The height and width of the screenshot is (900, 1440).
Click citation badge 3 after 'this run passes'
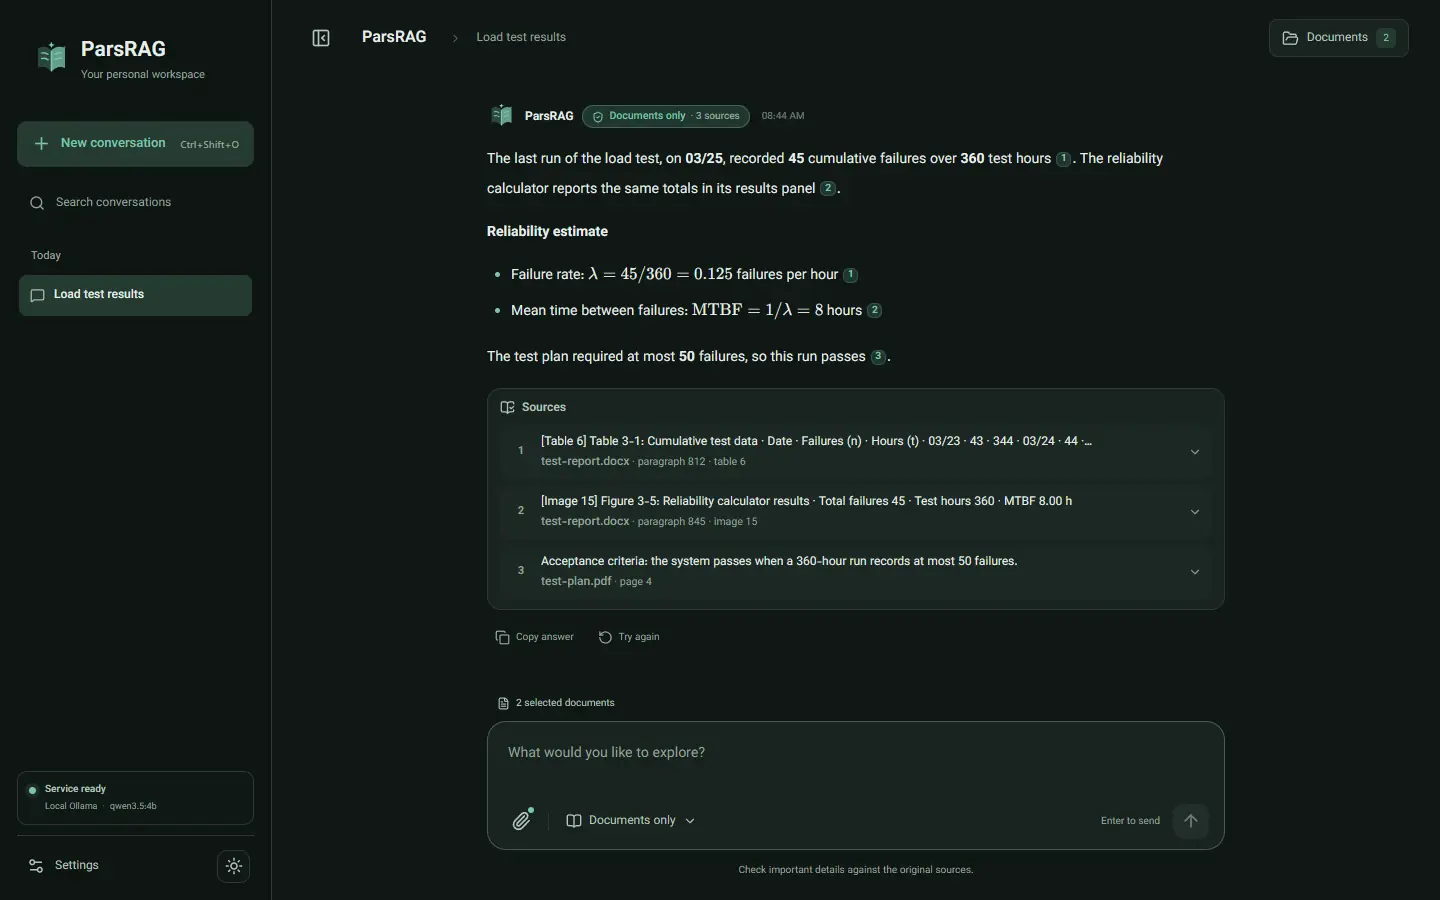(x=878, y=357)
